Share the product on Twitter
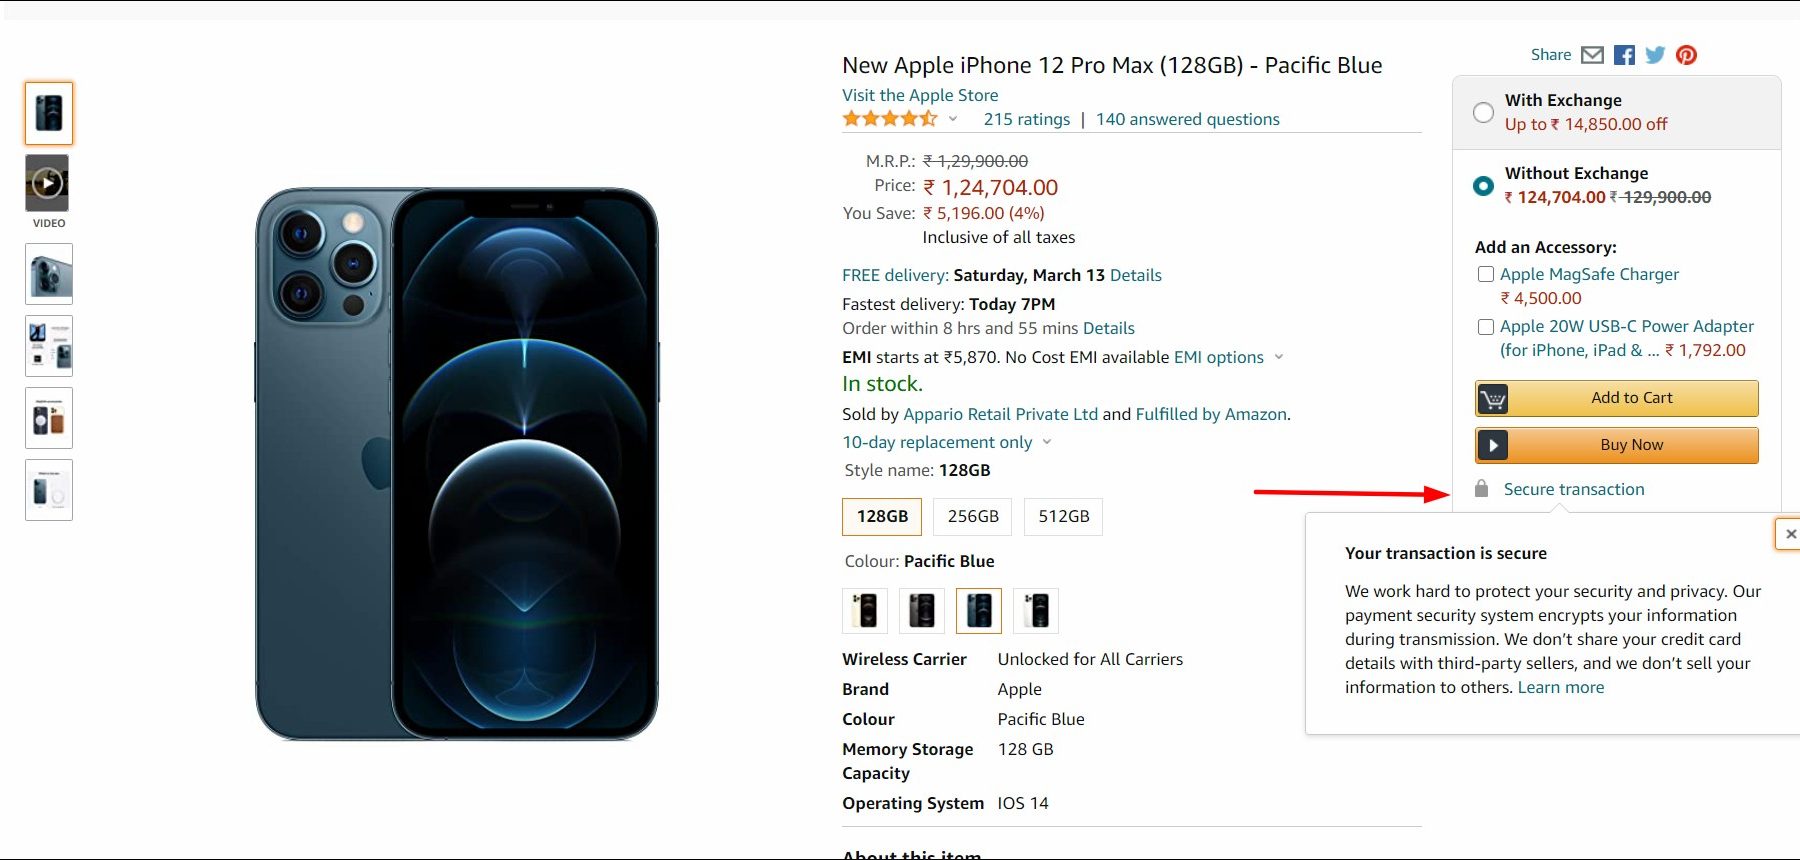This screenshot has width=1800, height=860. click(x=1655, y=55)
